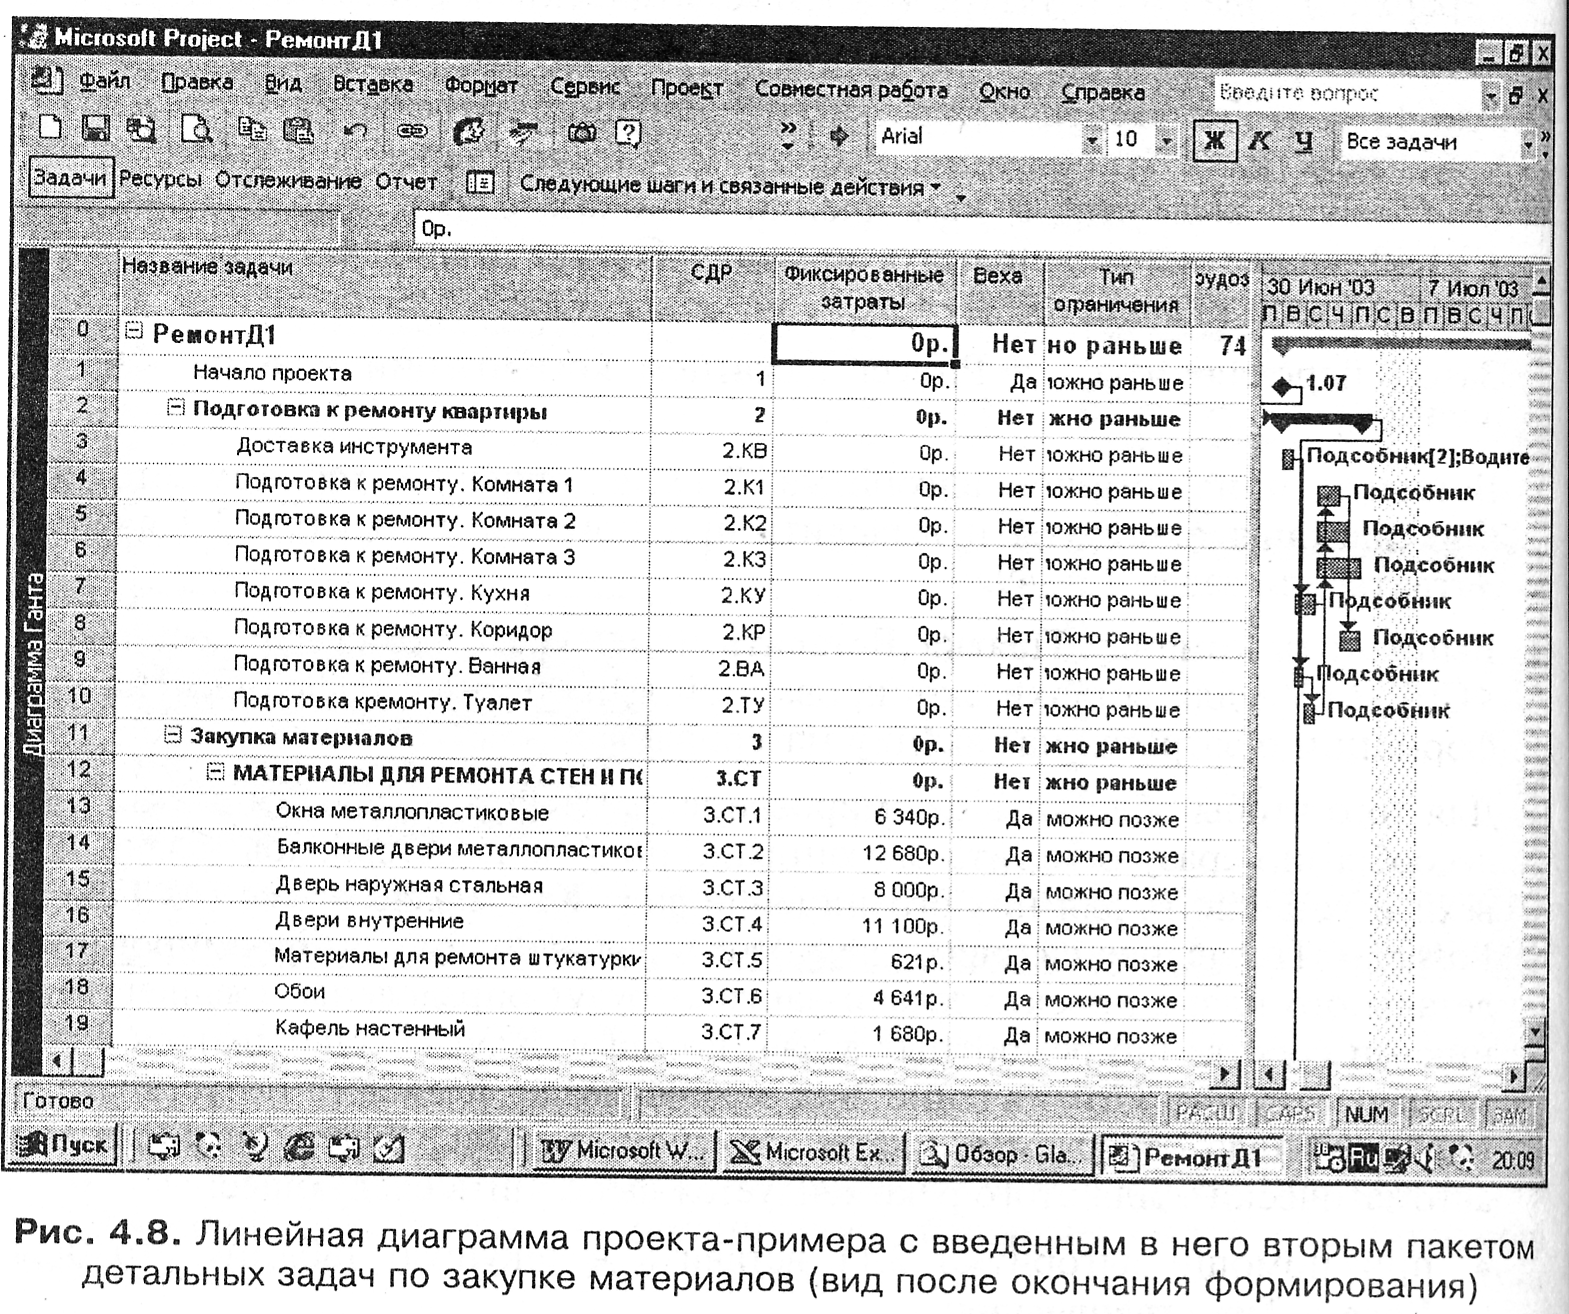1569x1314 pixels.
Task: Show more toolbar buttons chevron
Action: tap(788, 134)
